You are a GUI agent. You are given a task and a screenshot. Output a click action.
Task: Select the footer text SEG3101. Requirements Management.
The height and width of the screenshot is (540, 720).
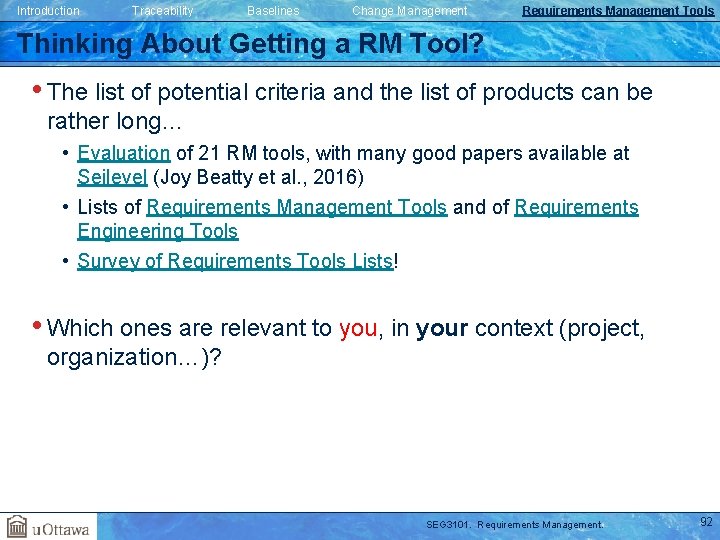[515, 524]
